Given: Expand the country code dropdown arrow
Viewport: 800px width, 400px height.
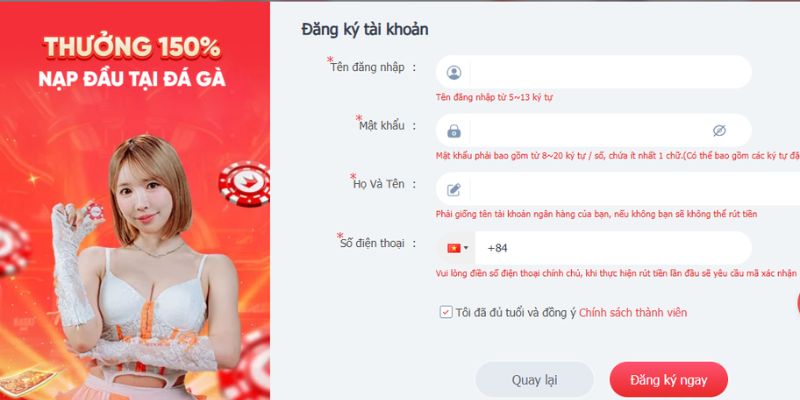Looking at the screenshot, I should [x=465, y=248].
